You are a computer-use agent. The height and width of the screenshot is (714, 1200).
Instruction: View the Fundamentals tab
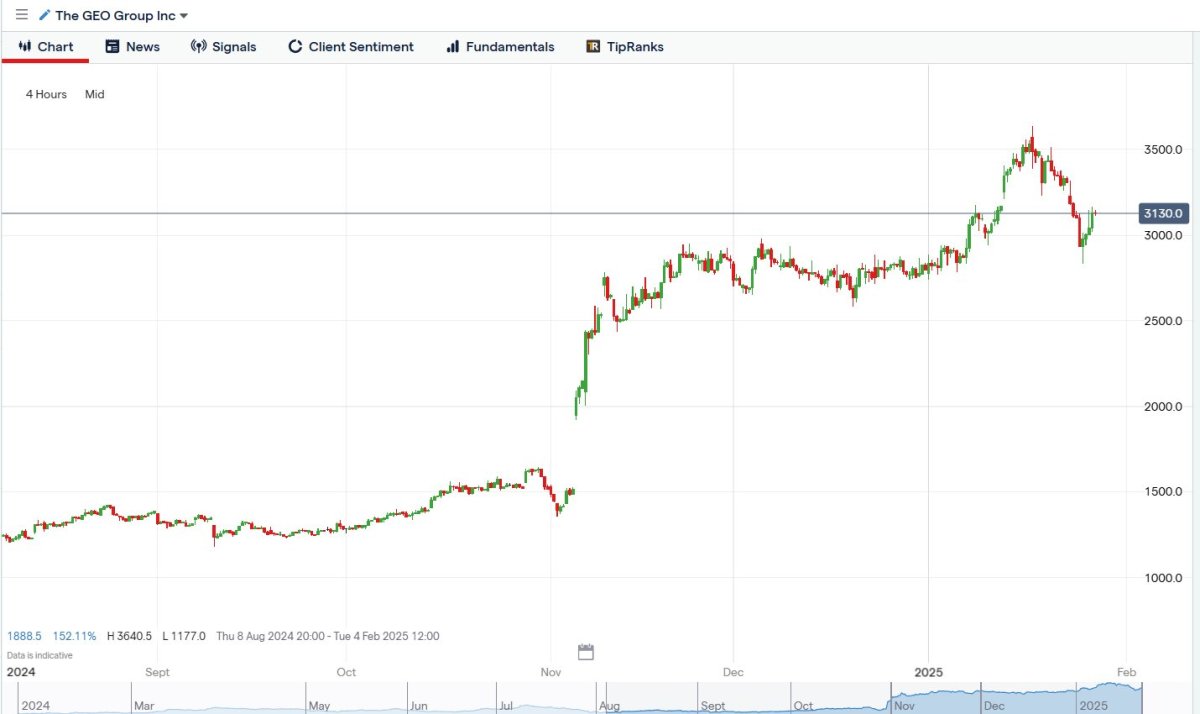pyautogui.click(x=499, y=46)
